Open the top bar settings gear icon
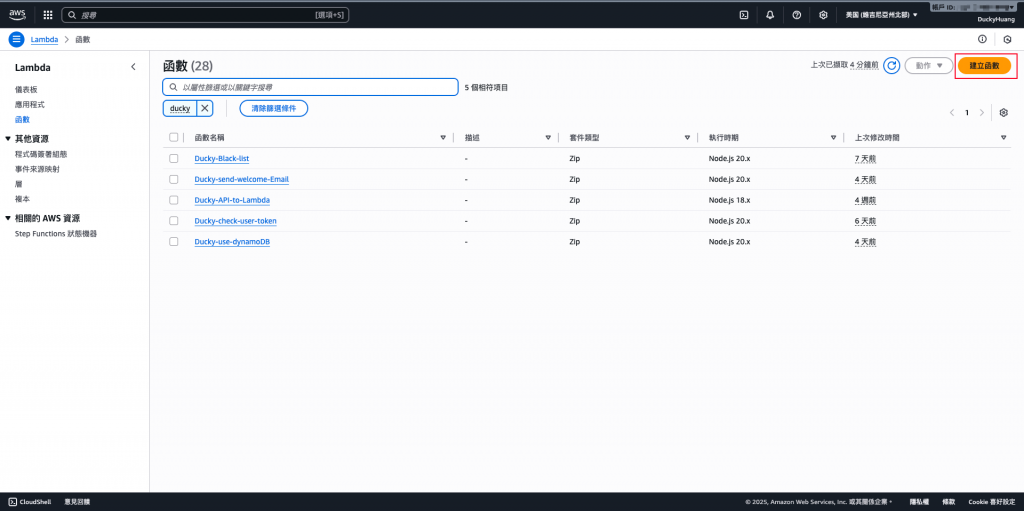The width and height of the screenshot is (1024, 511). point(824,14)
